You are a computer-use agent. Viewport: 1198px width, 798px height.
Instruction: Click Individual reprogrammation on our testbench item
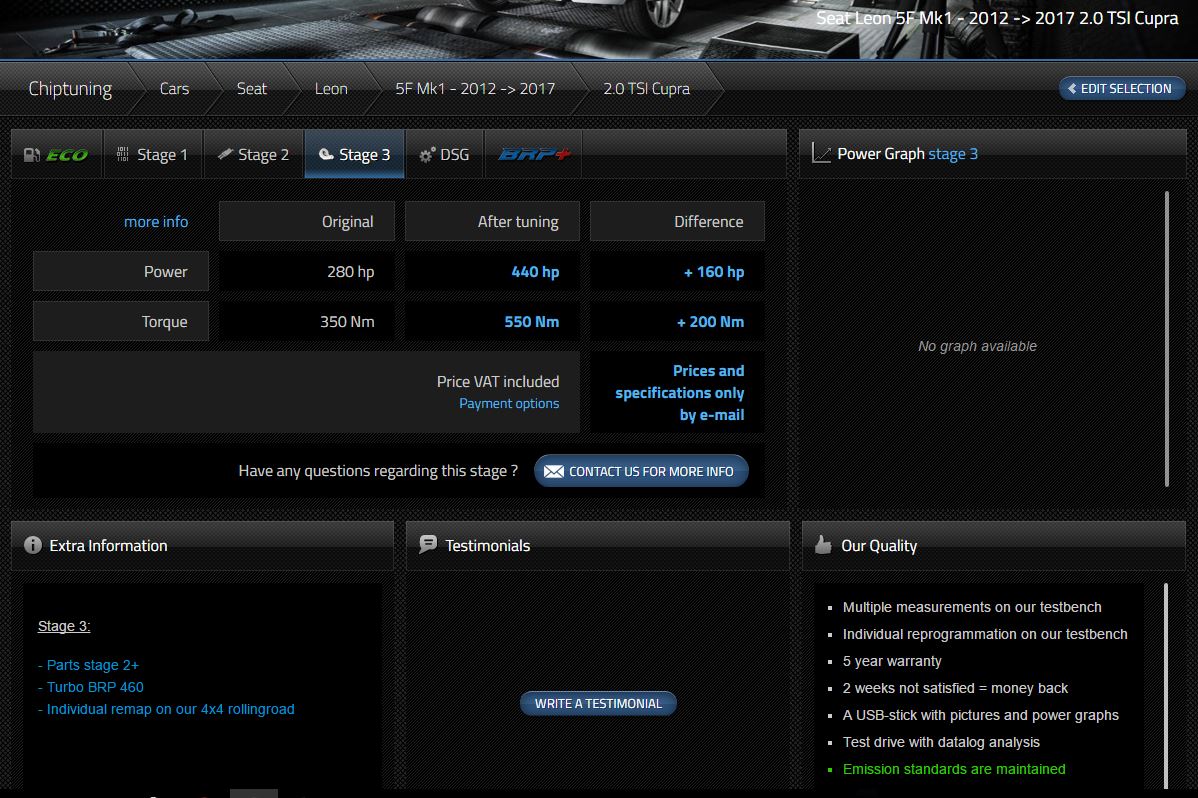coord(985,634)
